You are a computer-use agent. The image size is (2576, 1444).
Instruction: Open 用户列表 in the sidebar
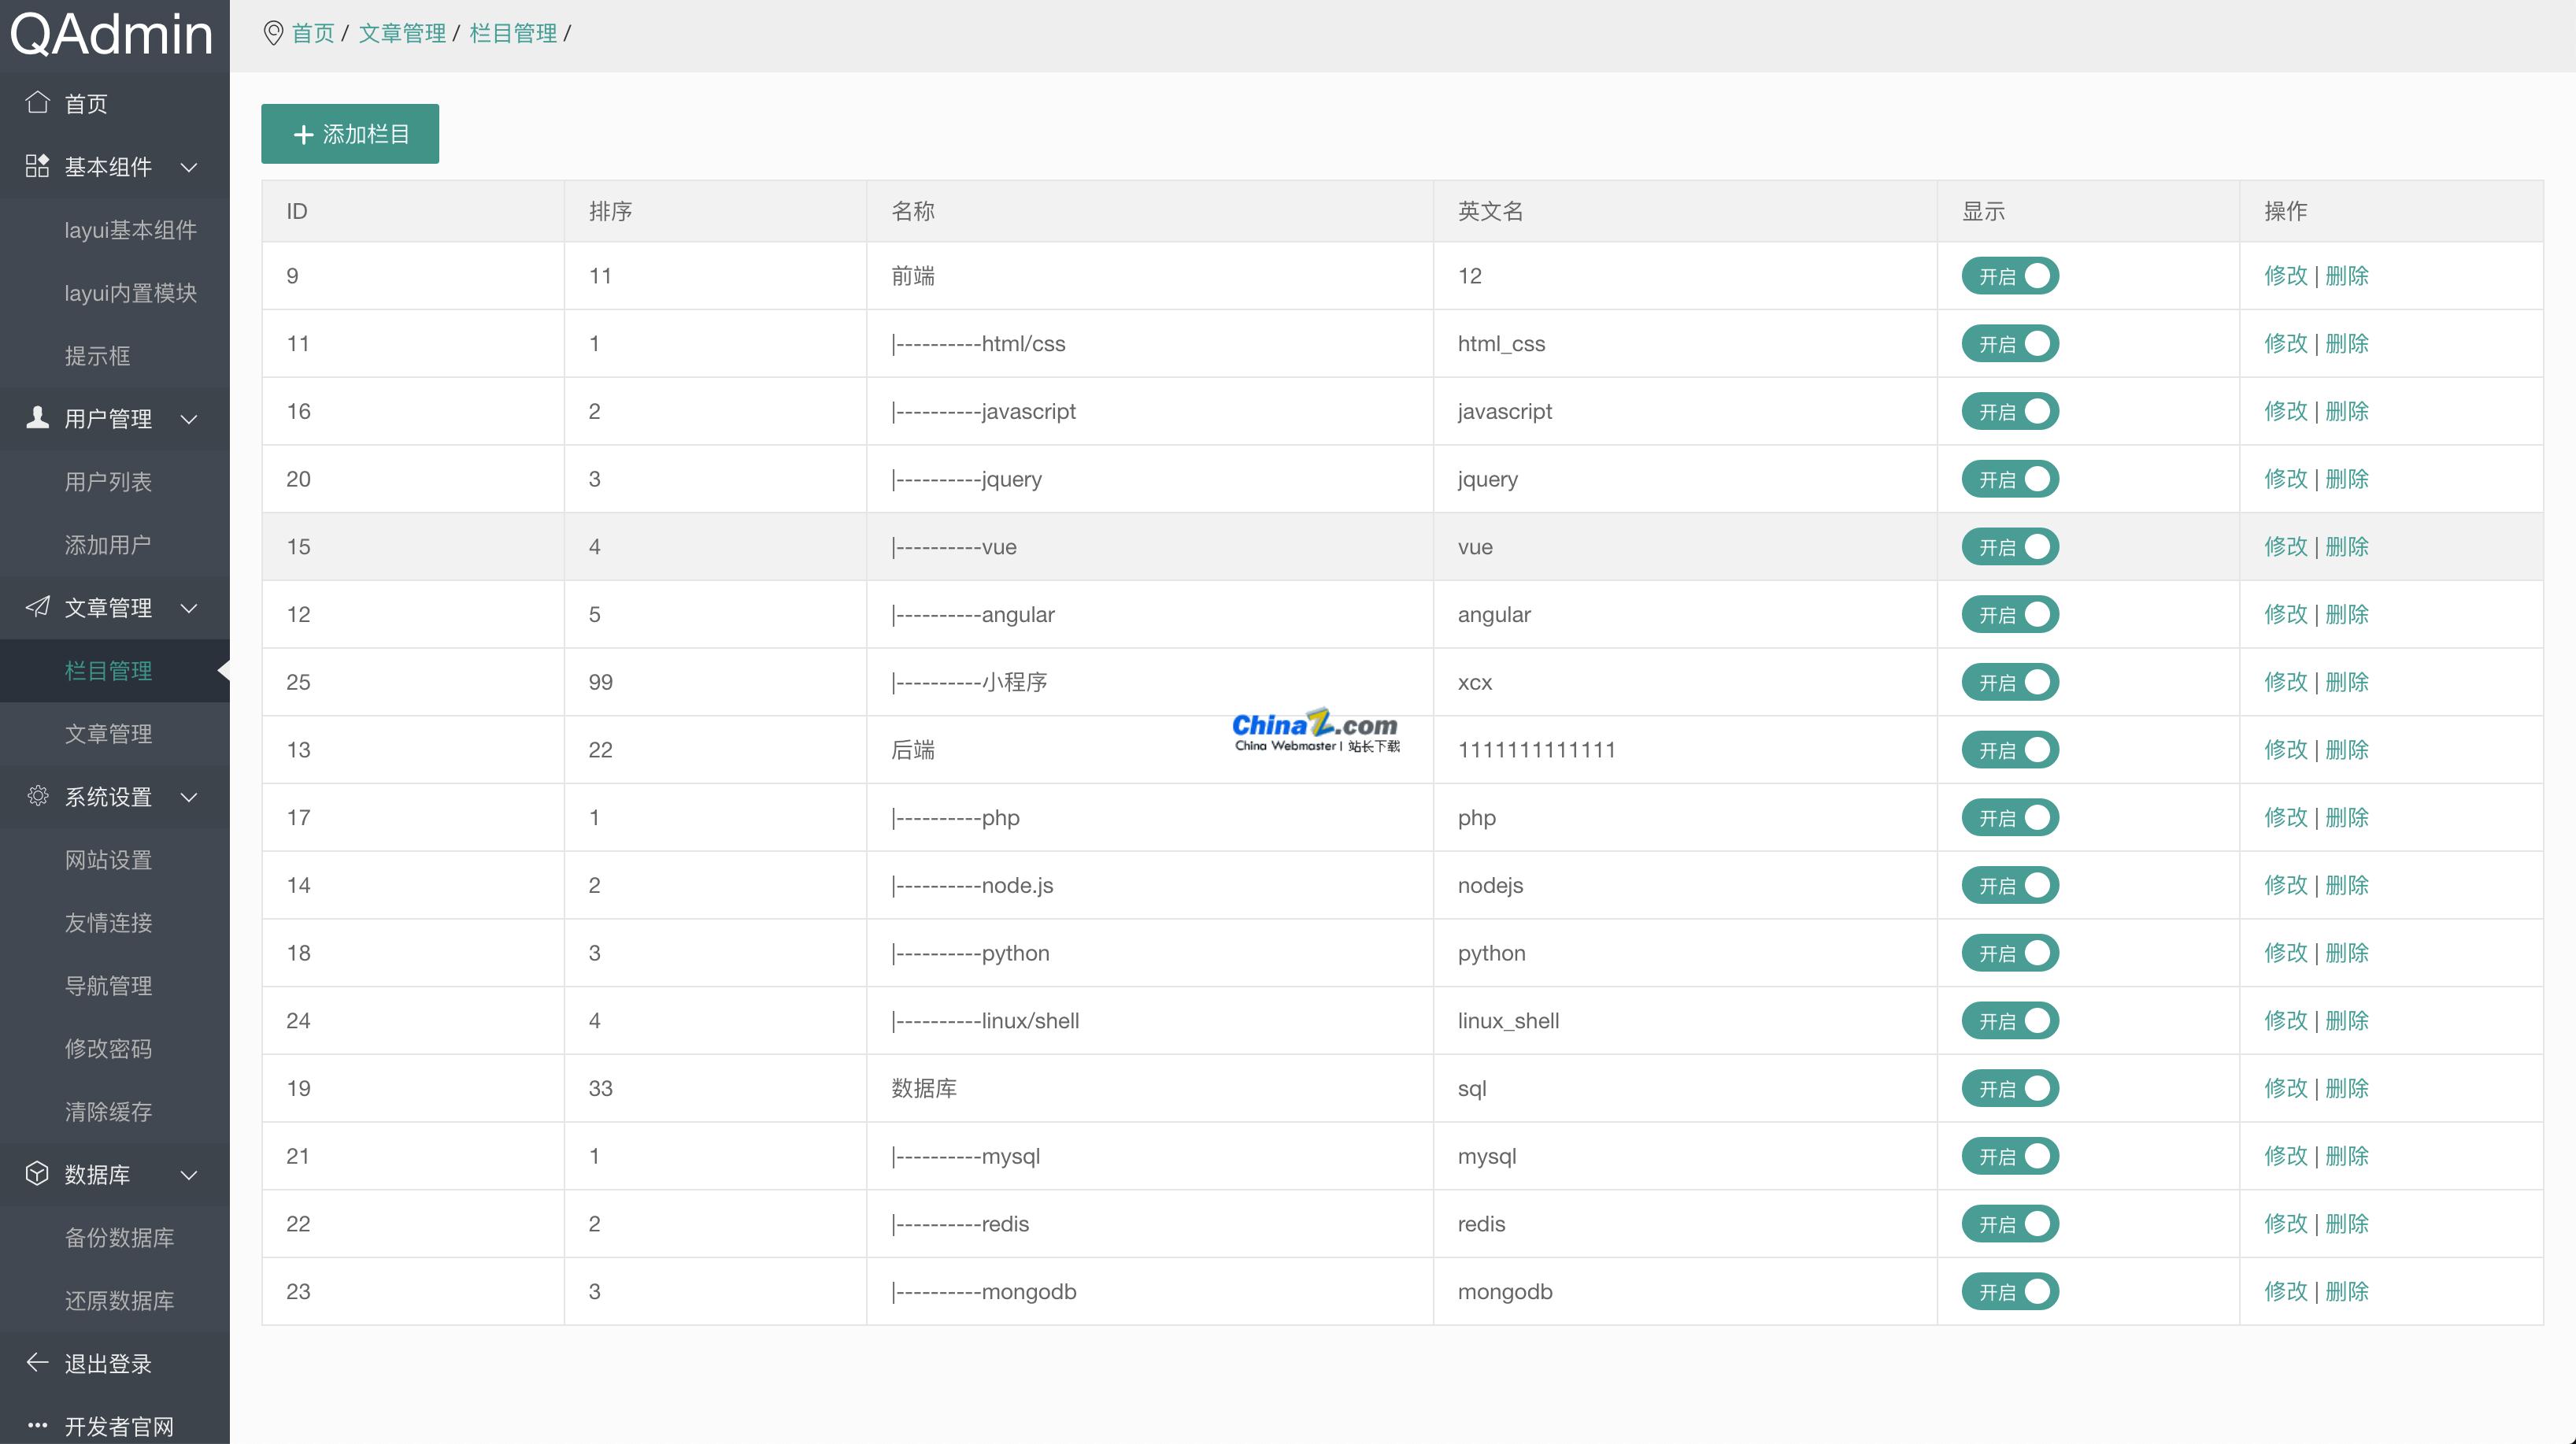coord(108,482)
